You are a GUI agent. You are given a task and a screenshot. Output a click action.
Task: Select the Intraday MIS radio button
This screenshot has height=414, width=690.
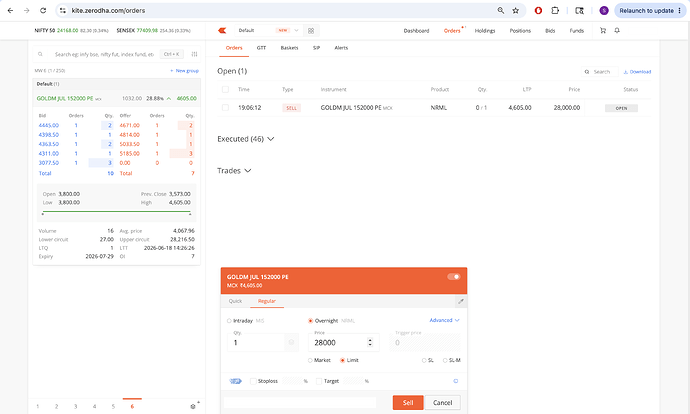(229, 321)
